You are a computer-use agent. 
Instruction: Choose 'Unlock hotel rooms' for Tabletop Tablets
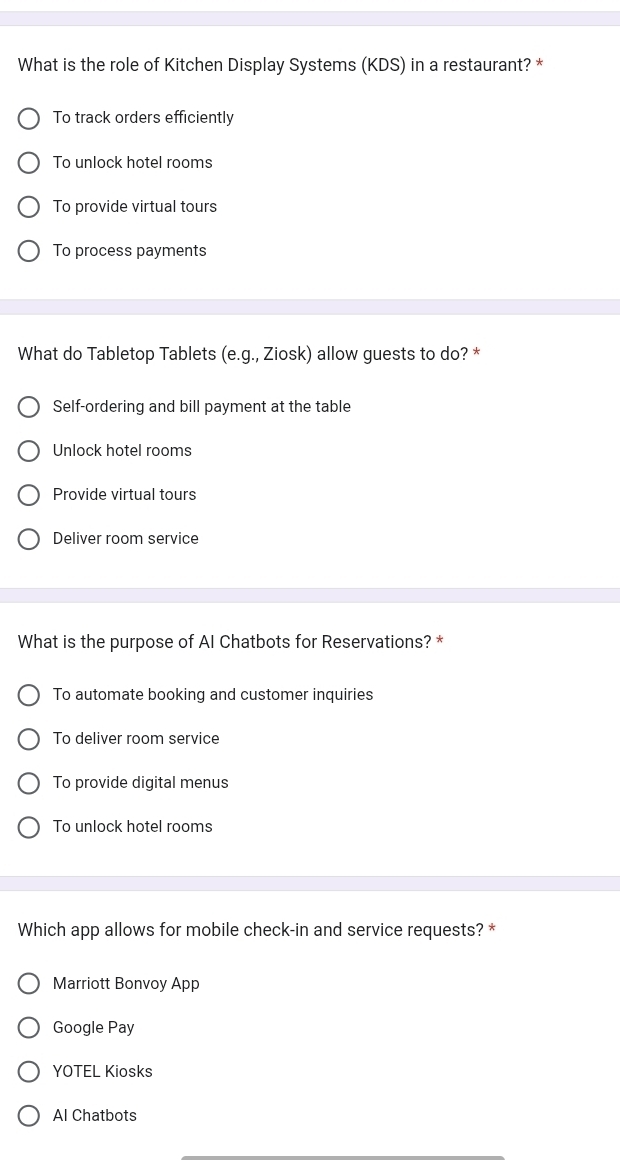30,451
